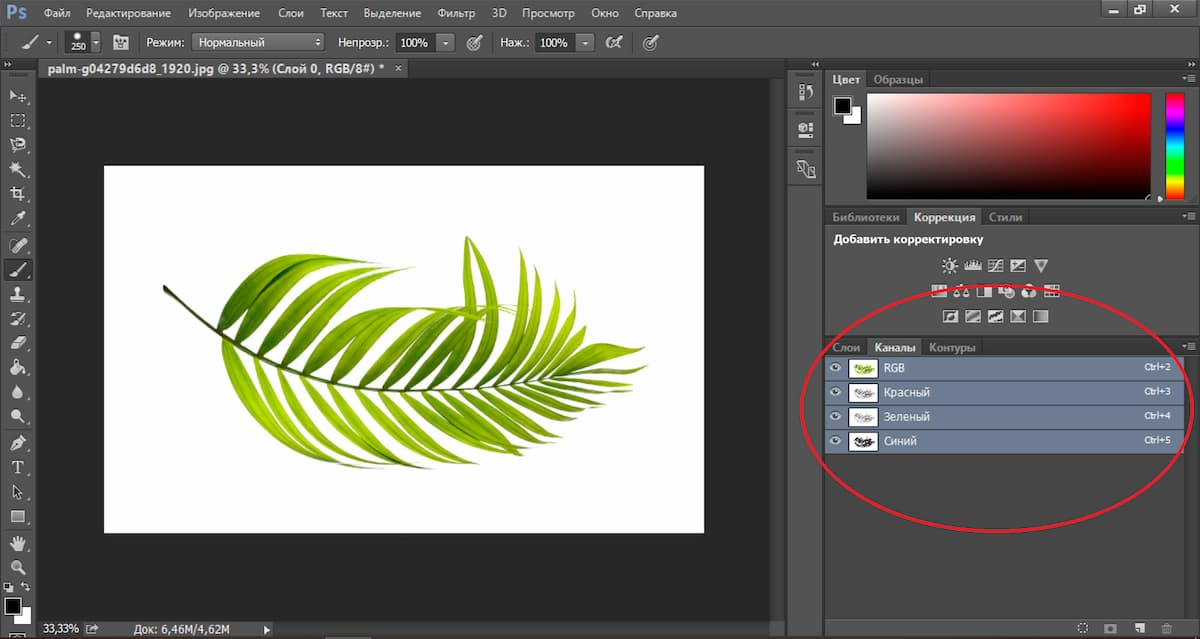Select the Hand tool
Image resolution: width=1200 pixels, height=639 pixels.
[x=18, y=543]
